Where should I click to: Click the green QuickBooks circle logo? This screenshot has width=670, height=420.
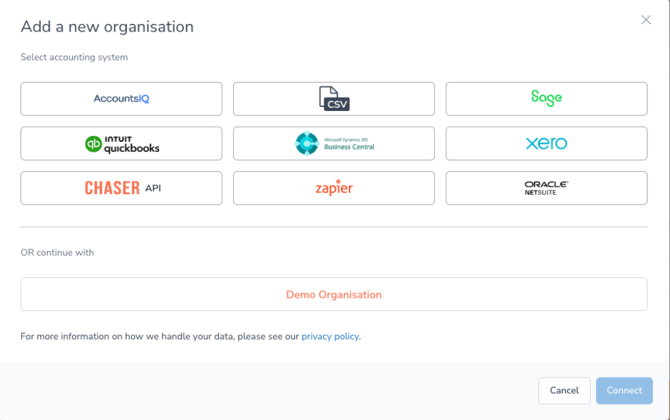(93, 144)
